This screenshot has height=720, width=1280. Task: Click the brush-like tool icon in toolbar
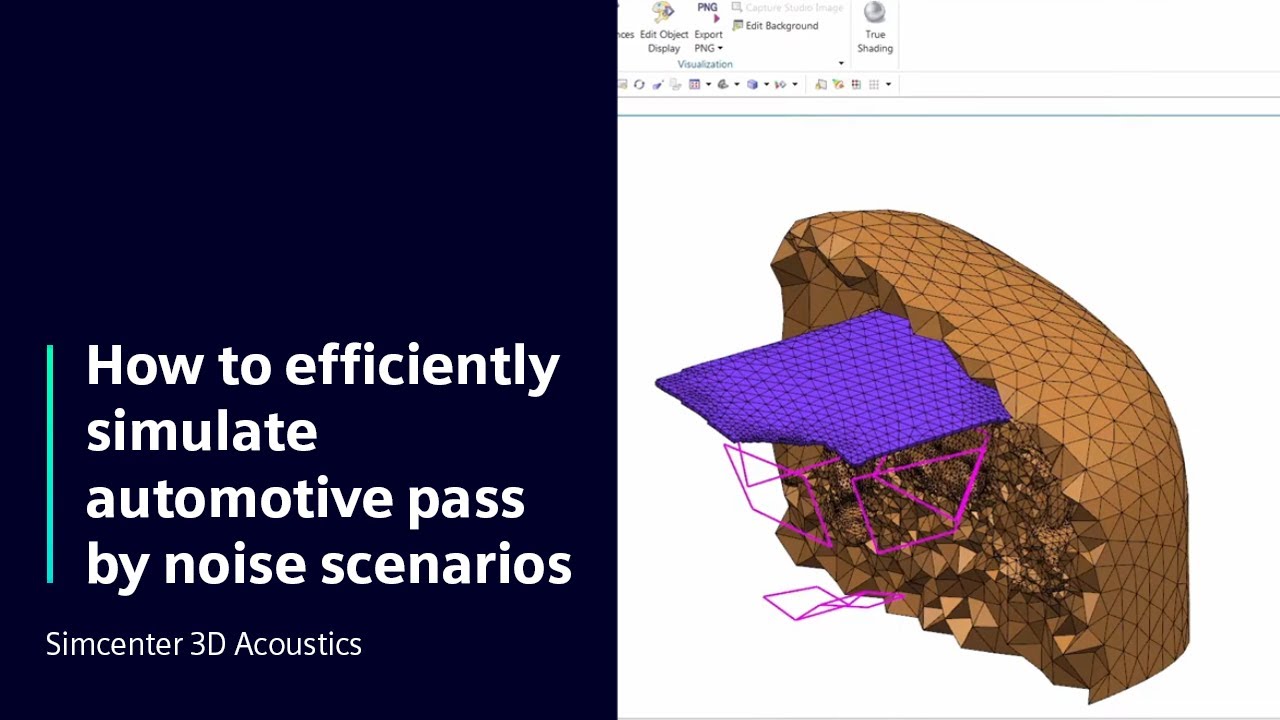click(658, 85)
